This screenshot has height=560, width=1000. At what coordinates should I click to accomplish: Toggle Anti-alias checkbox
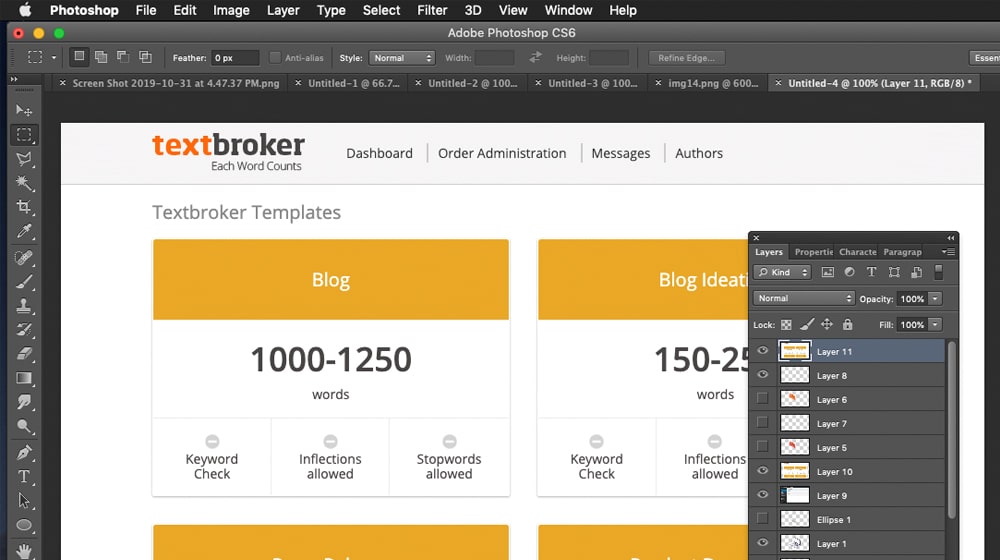(275, 57)
